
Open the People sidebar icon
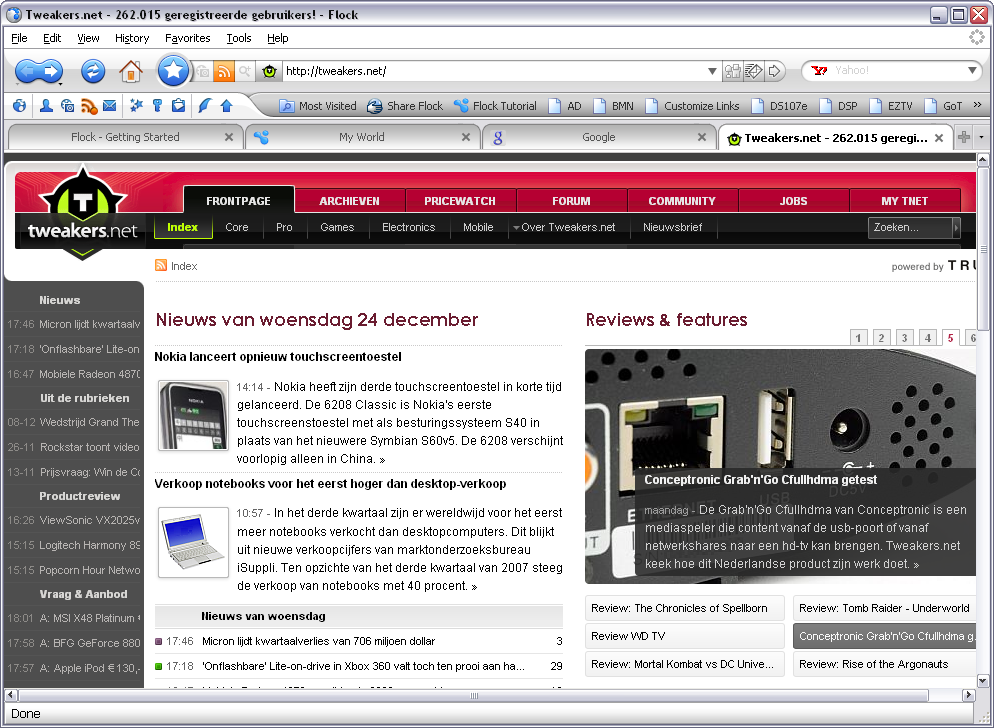click(46, 106)
